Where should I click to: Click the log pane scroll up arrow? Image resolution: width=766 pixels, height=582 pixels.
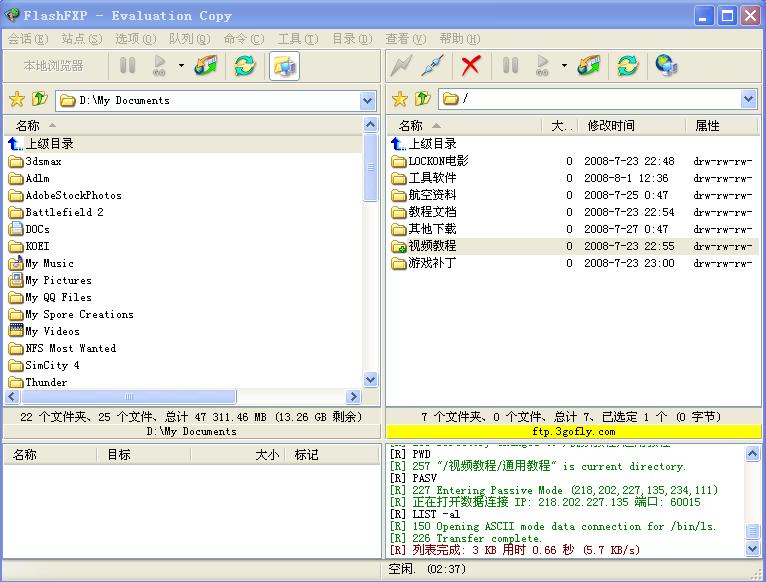(752, 454)
